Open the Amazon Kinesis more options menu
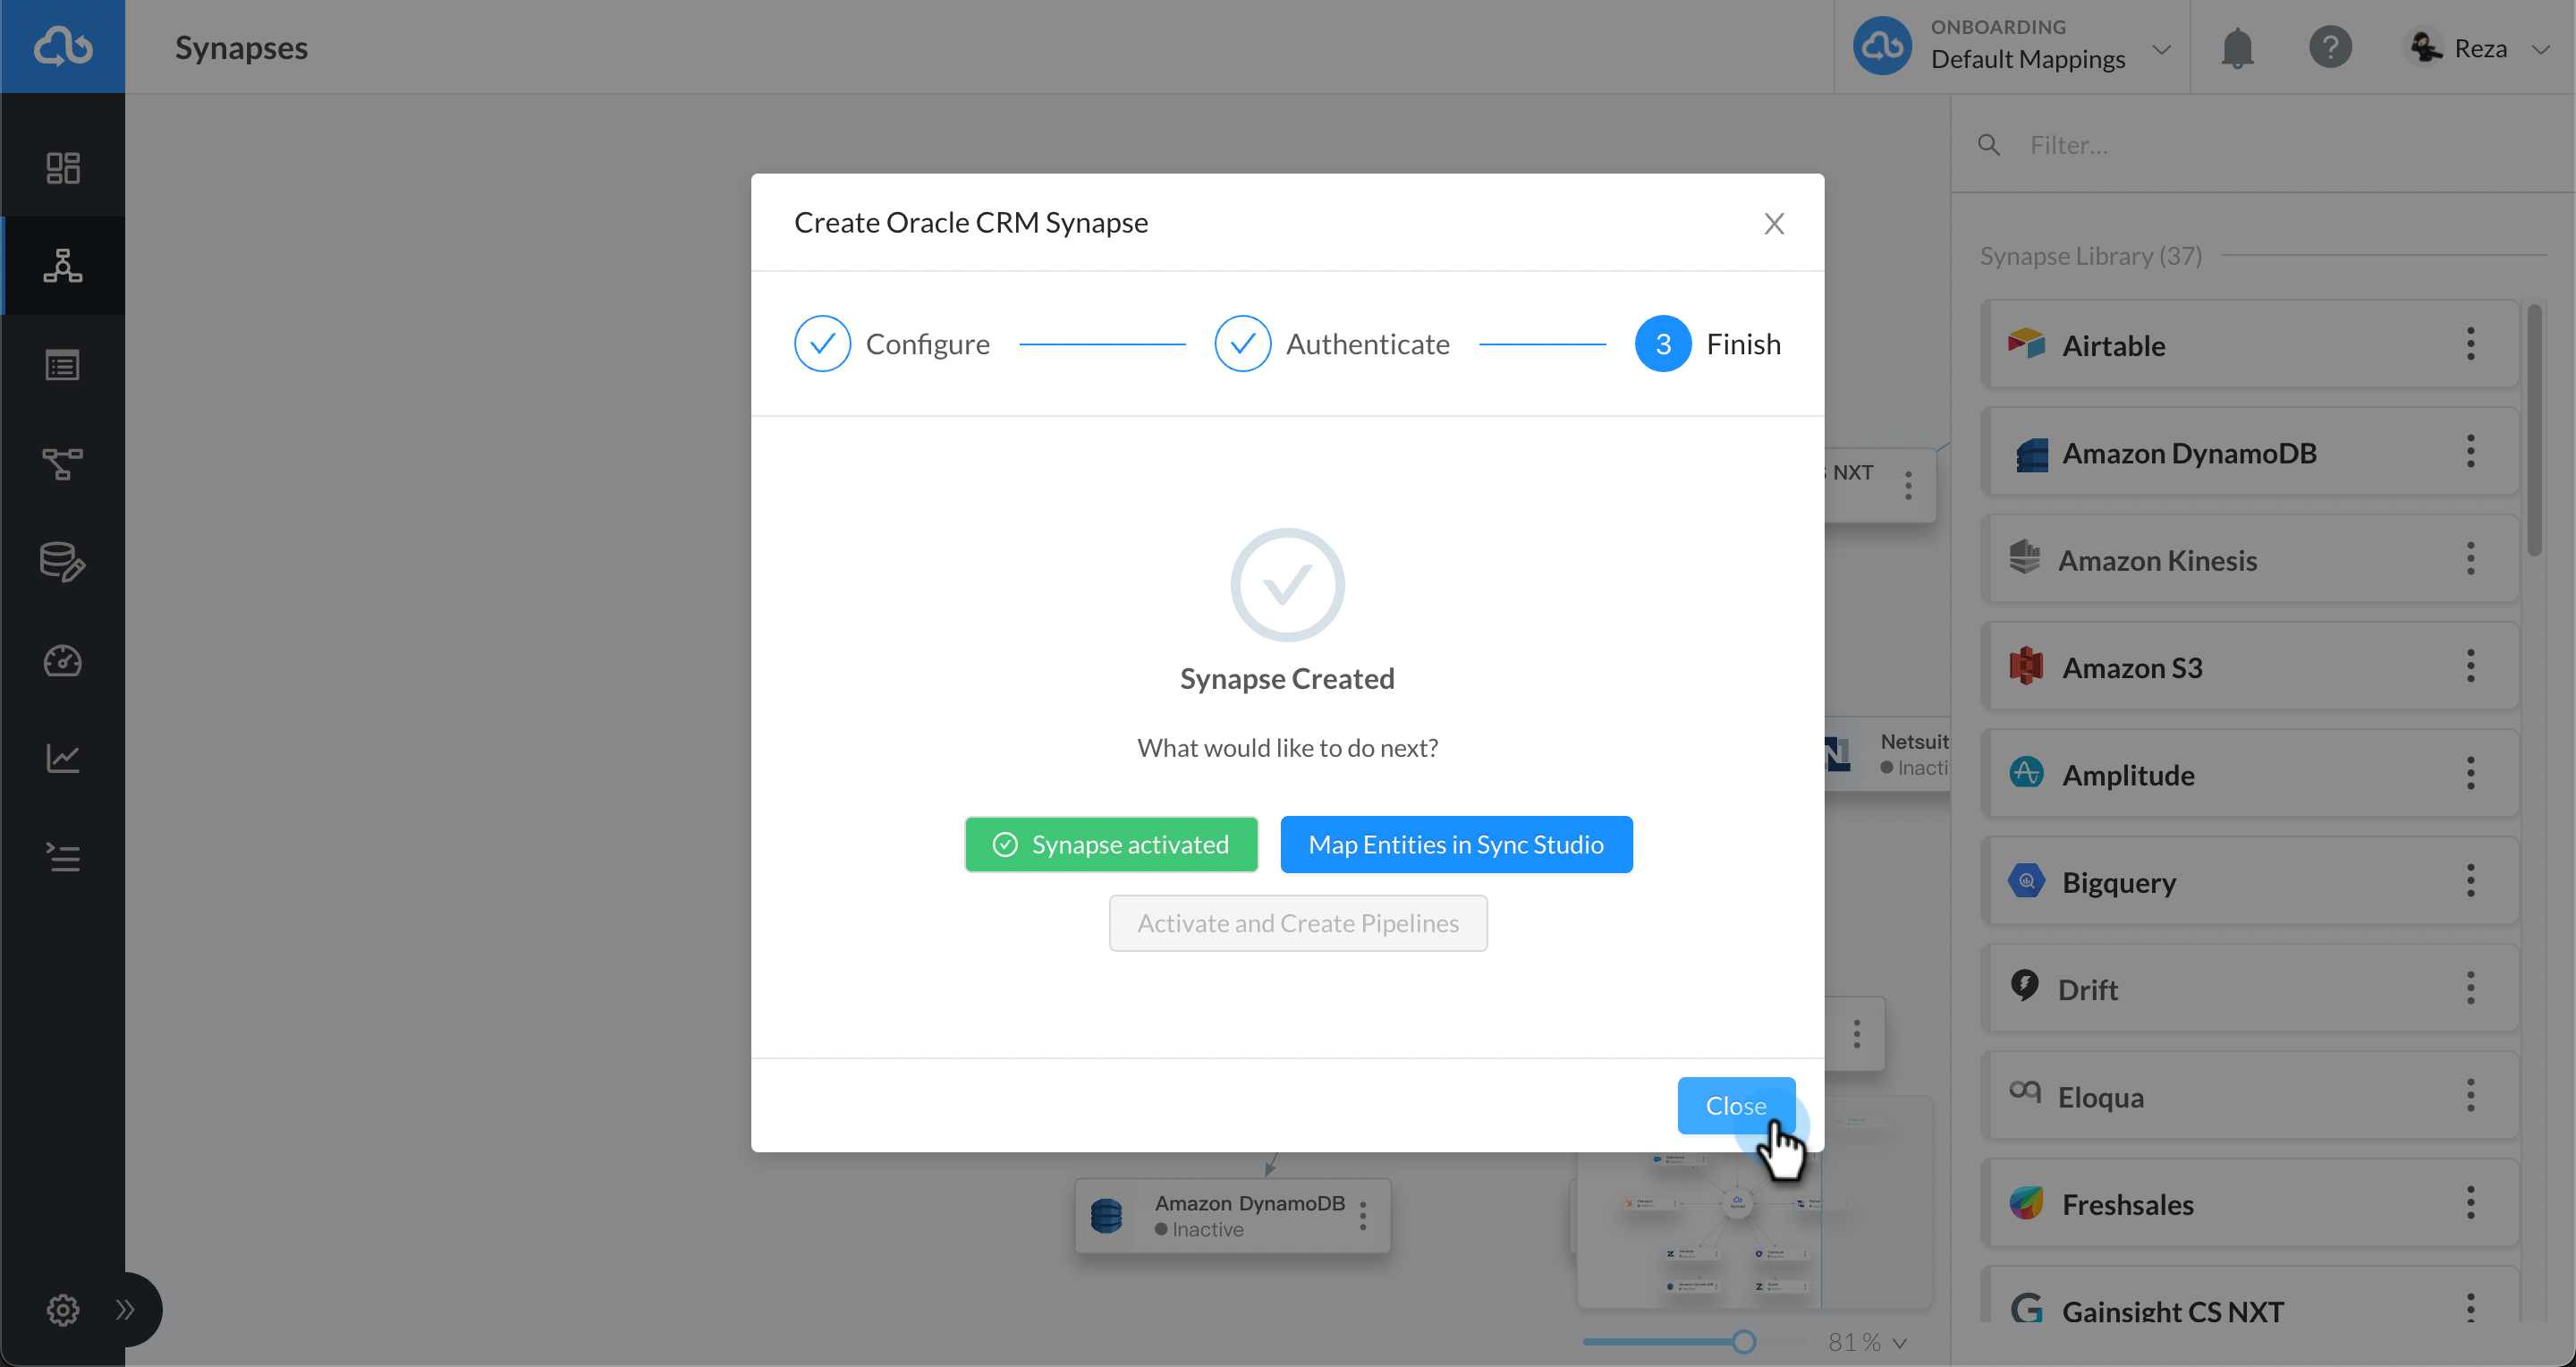This screenshot has height=1367, width=2576. coord(2470,559)
